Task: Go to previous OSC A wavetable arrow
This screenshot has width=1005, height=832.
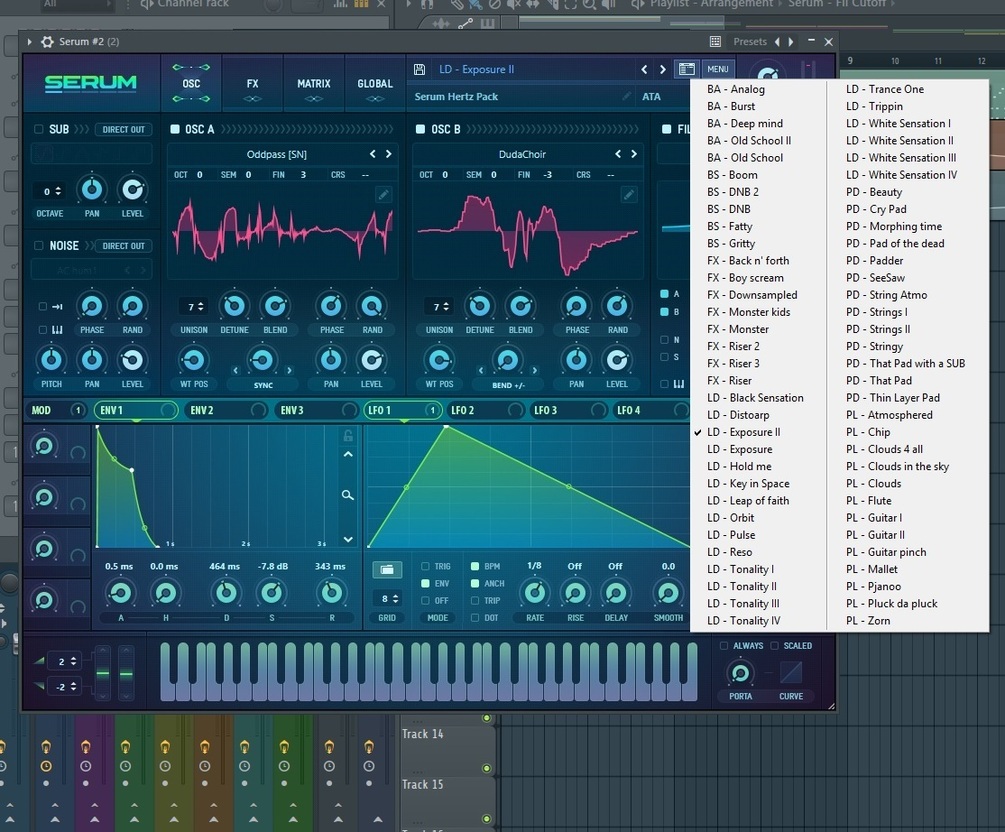Action: (372, 154)
